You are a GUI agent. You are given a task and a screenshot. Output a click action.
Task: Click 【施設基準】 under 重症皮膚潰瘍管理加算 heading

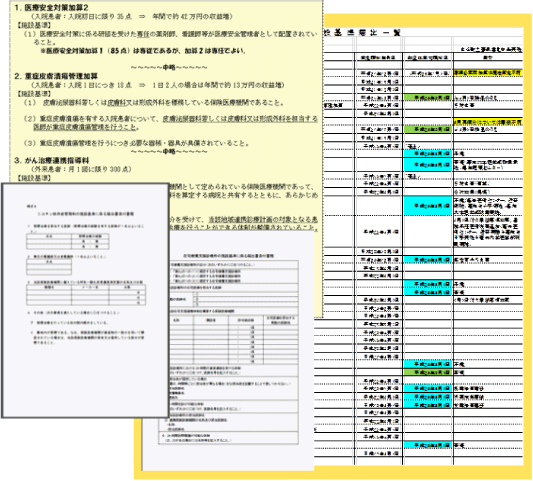pos(34,93)
